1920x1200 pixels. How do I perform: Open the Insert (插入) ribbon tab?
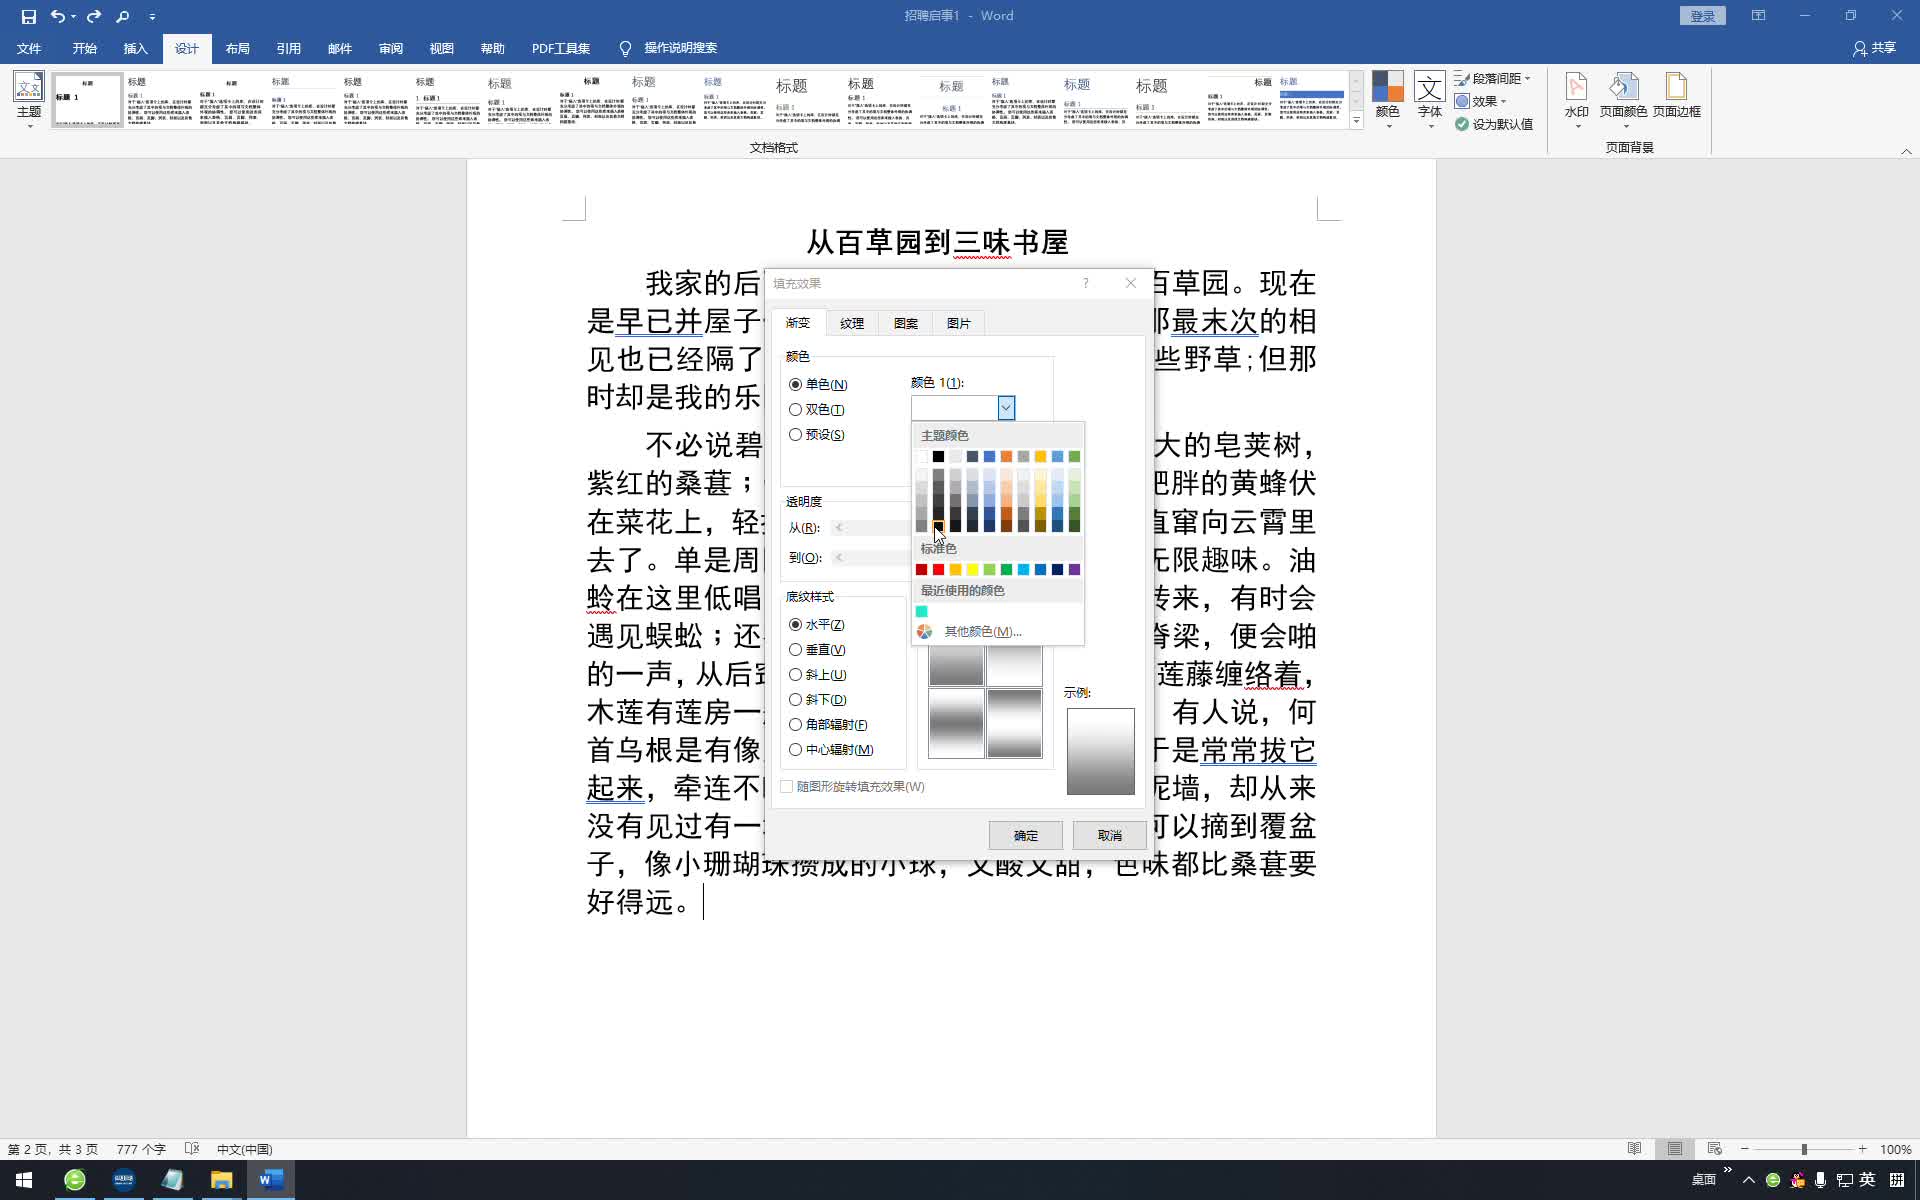(x=136, y=48)
